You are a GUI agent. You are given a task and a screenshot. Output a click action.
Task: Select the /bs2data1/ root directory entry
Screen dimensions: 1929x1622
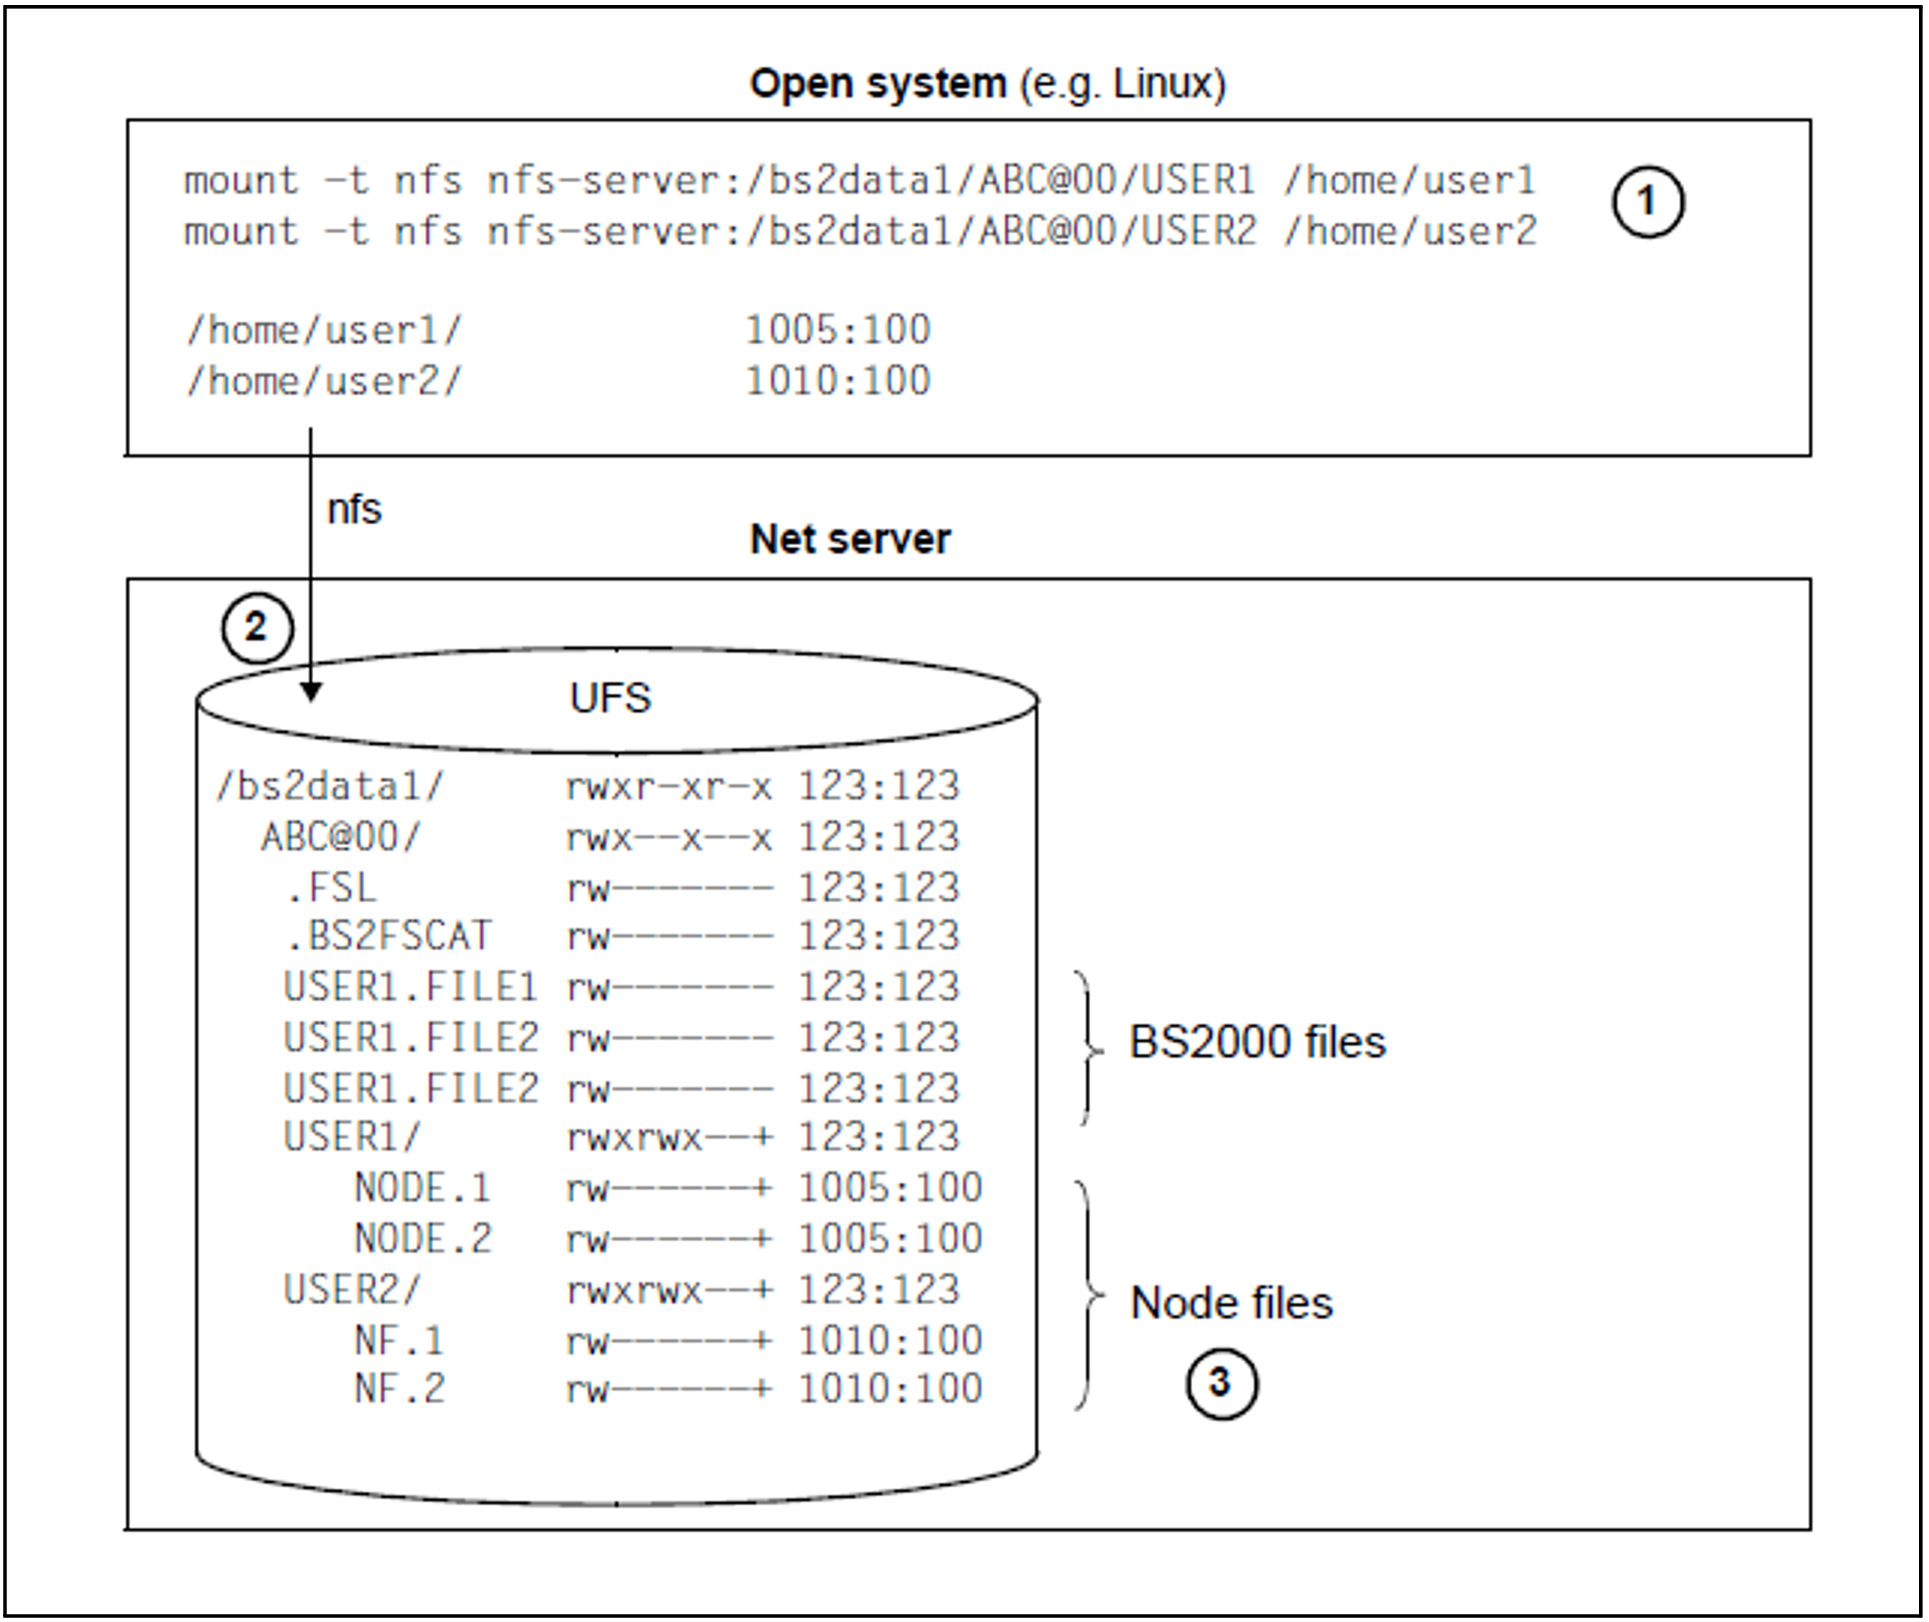point(331,786)
